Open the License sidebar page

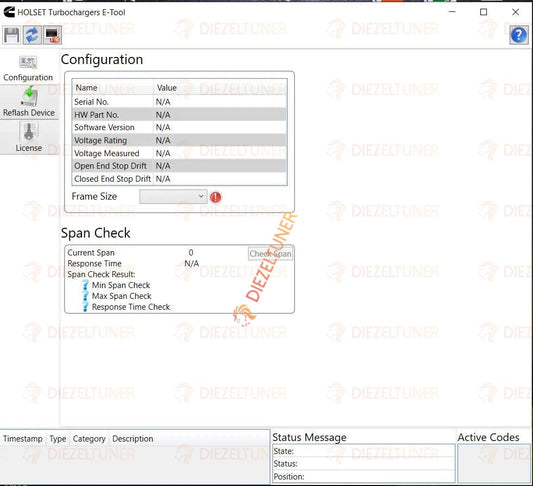click(x=29, y=137)
